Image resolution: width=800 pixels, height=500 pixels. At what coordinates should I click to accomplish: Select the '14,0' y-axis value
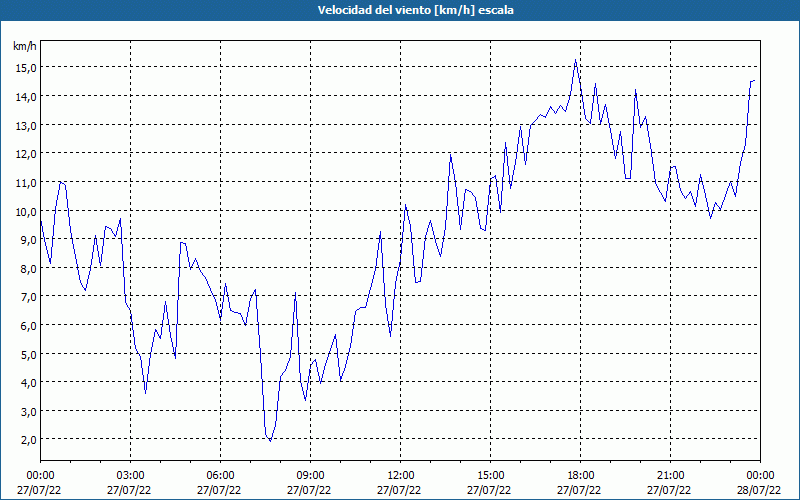click(26, 96)
